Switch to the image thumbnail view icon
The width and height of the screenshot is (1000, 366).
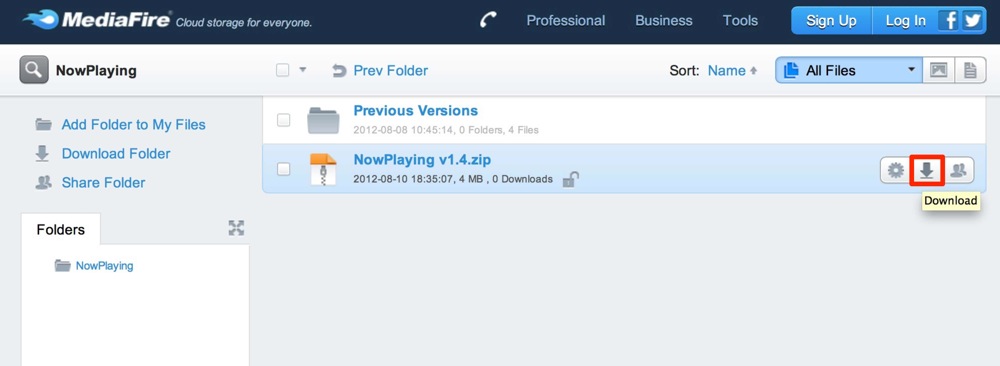pyautogui.click(x=938, y=70)
